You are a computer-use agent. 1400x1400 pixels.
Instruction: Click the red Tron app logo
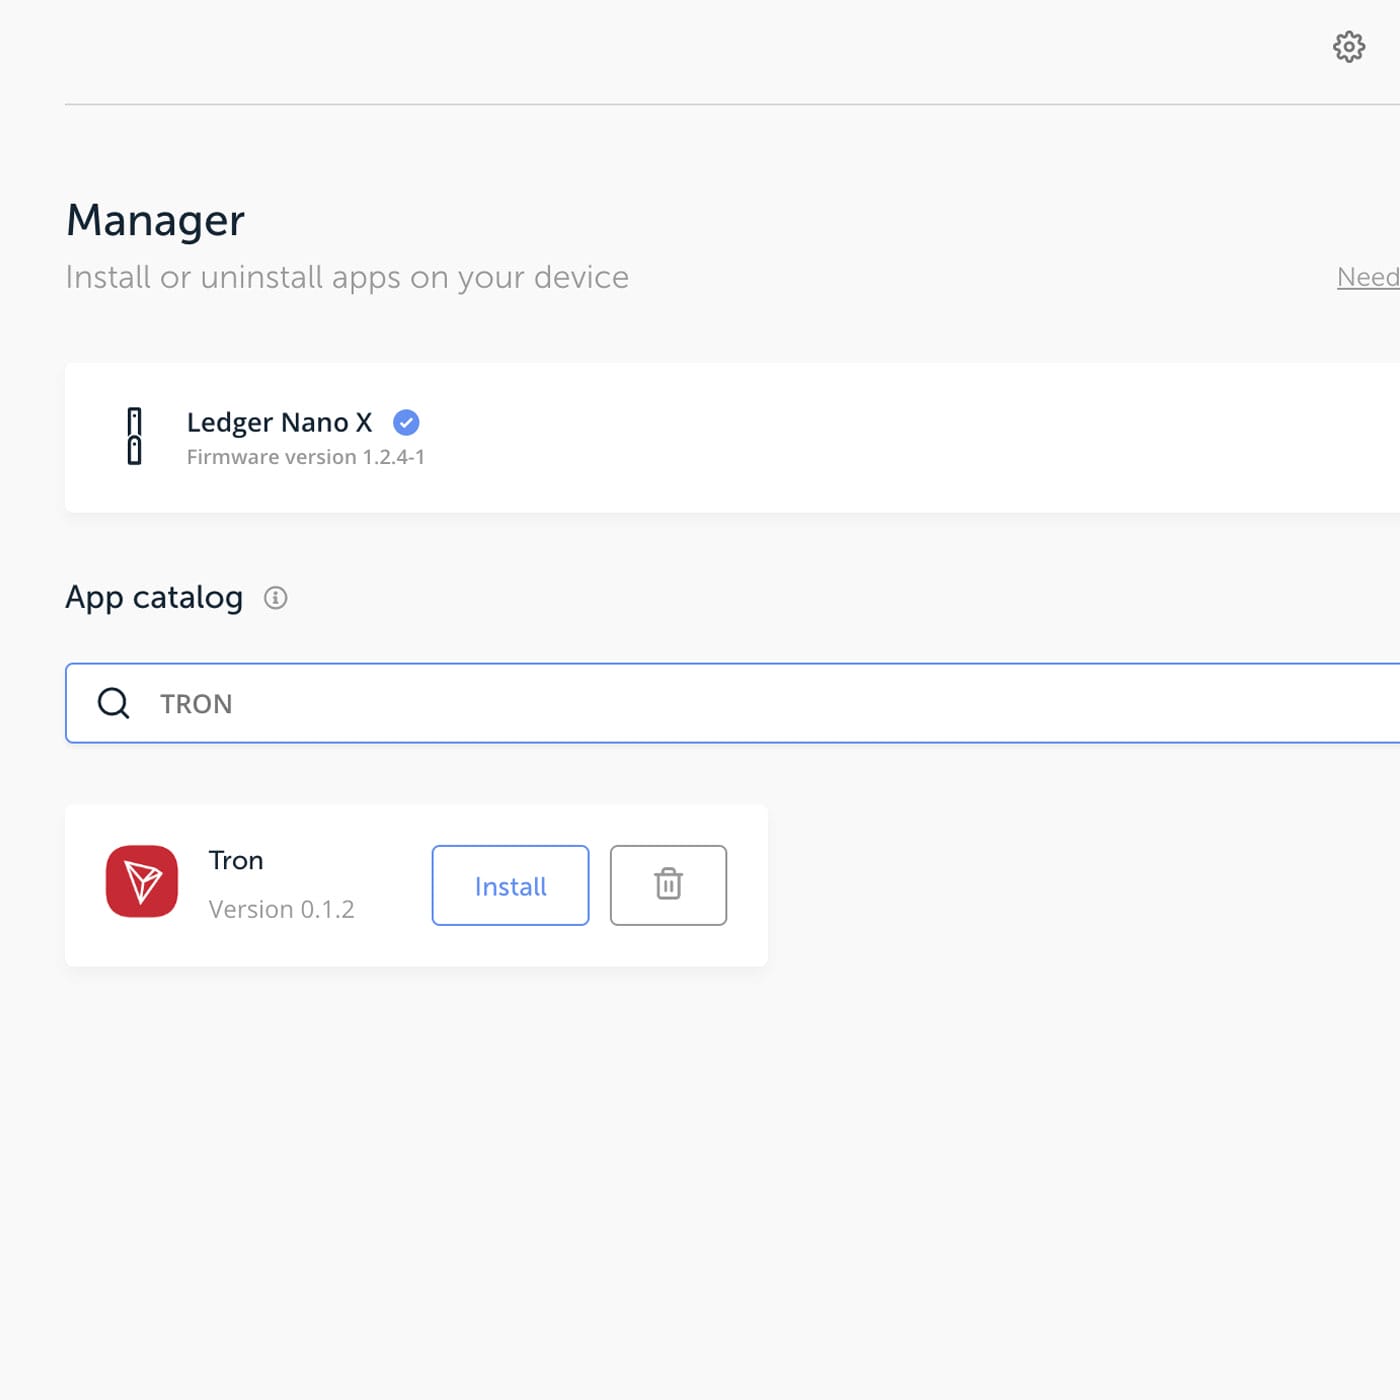142,882
